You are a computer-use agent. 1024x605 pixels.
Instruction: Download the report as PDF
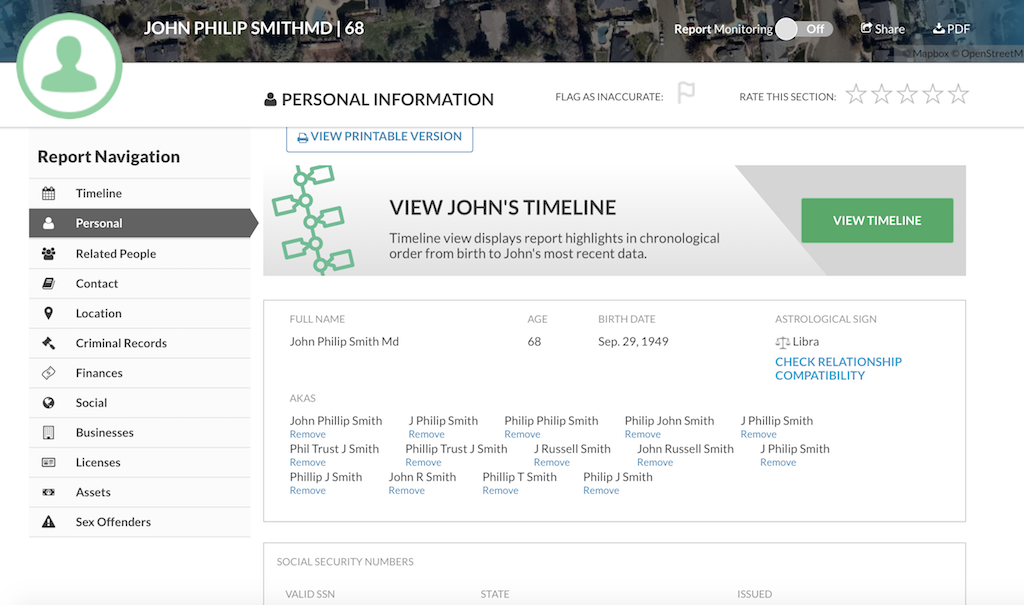951,29
